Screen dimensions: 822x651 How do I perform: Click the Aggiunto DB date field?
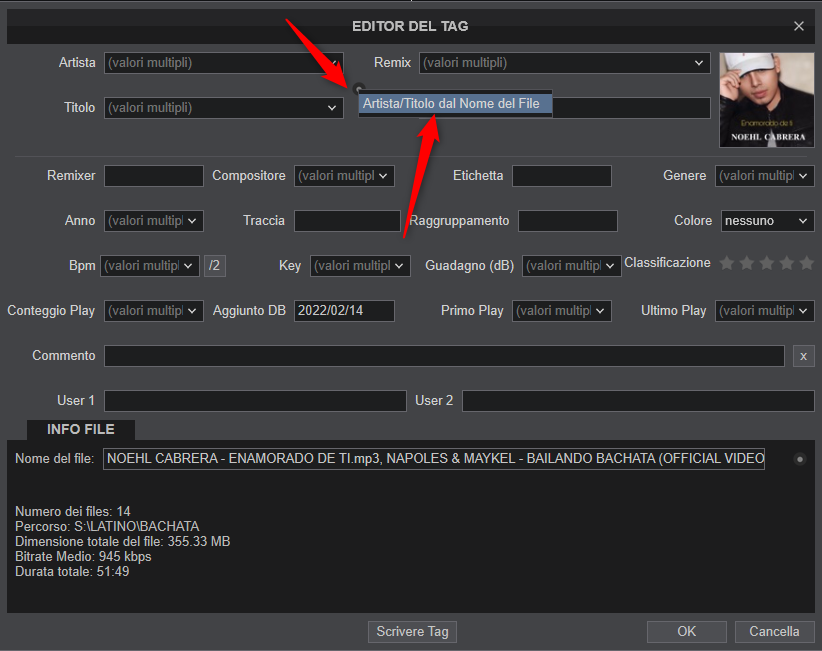coord(344,311)
